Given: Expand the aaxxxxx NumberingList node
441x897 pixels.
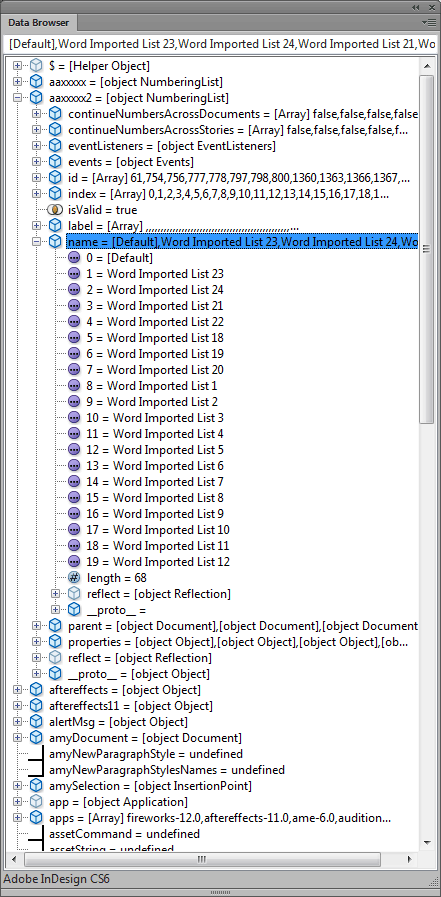Looking at the screenshot, I should point(17,82).
